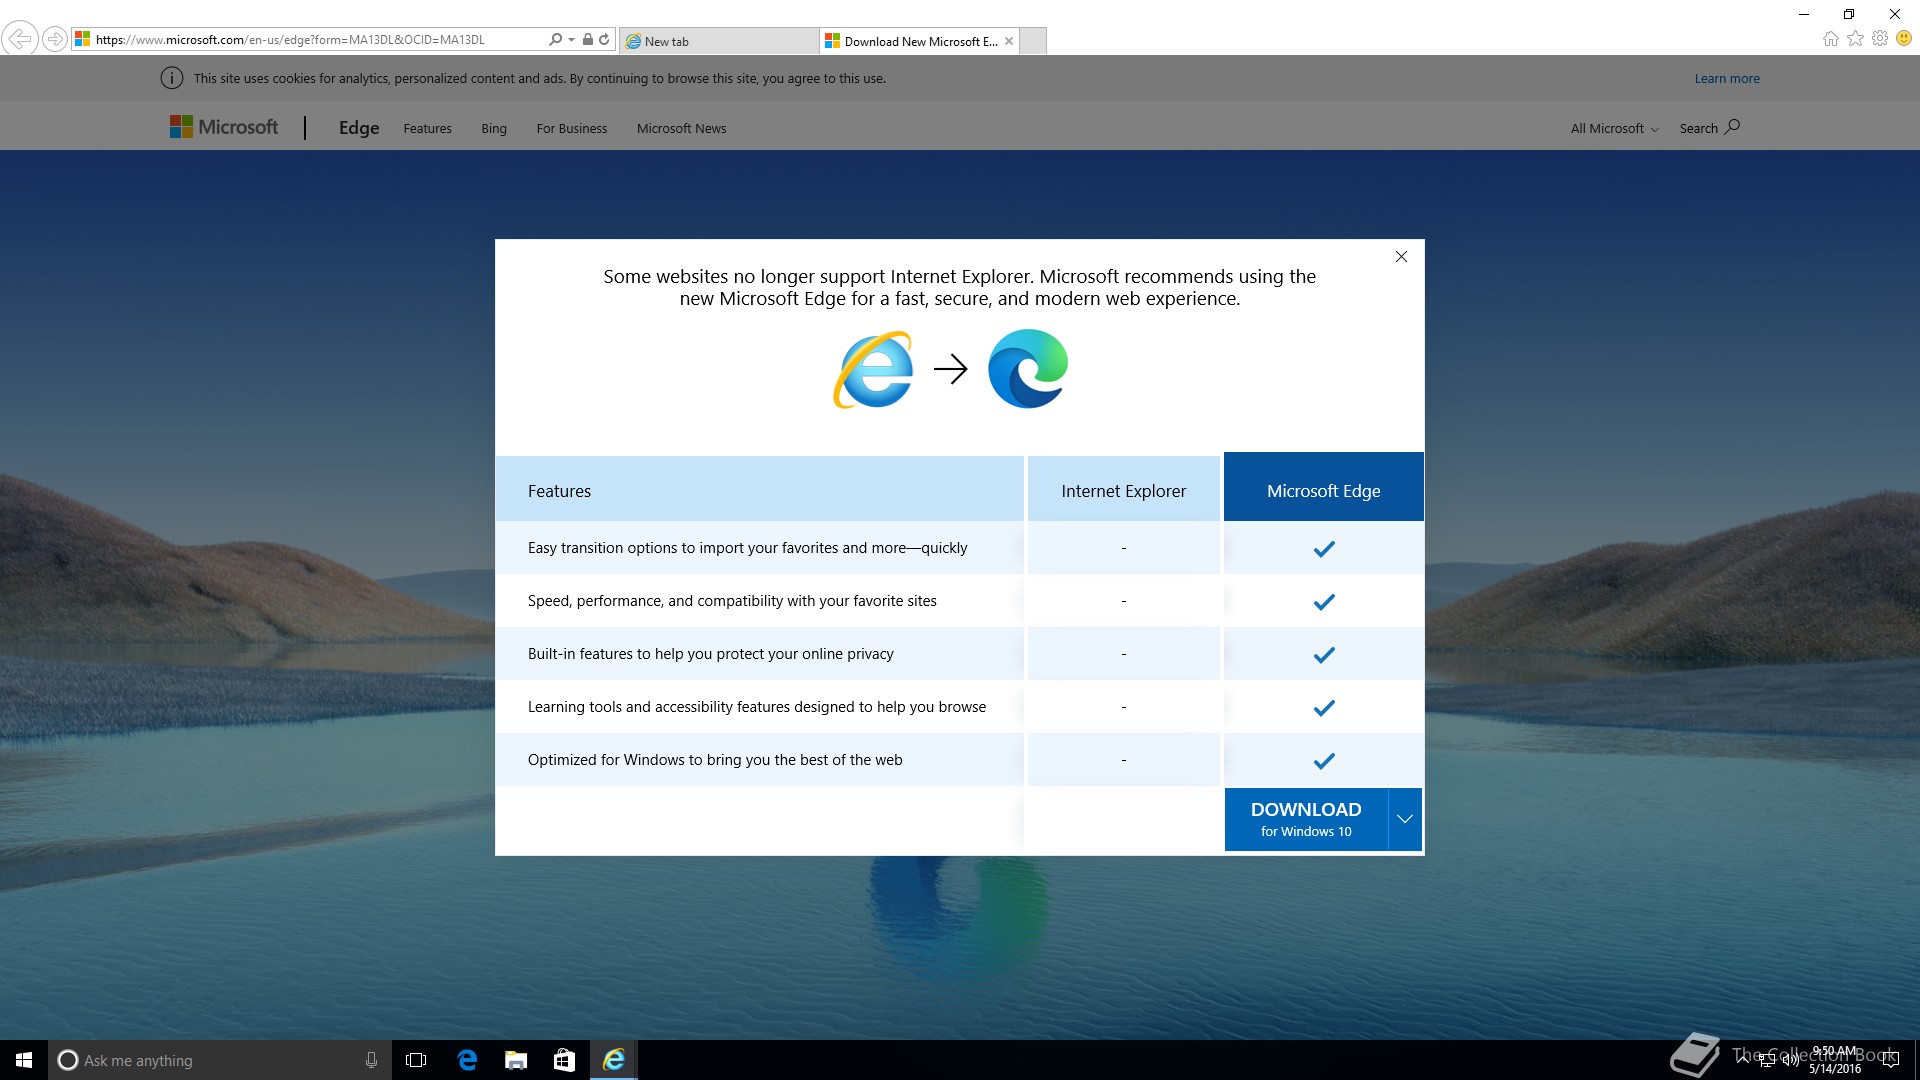Viewport: 1920px width, 1080px height.
Task: Click 'Optimized for Windows' row text
Action: click(715, 760)
